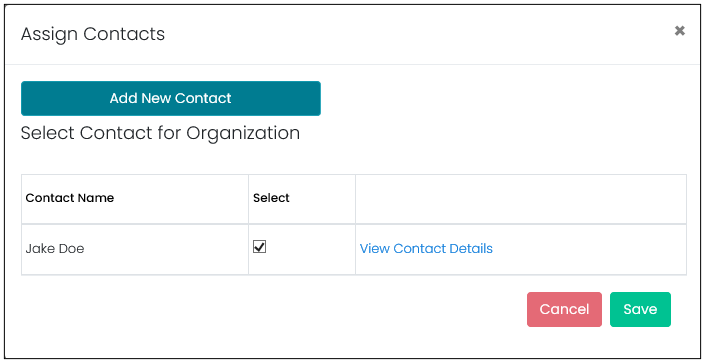This screenshot has width=703, height=362.
Task: Click the empty third column header cell
Action: pyautogui.click(x=521, y=199)
